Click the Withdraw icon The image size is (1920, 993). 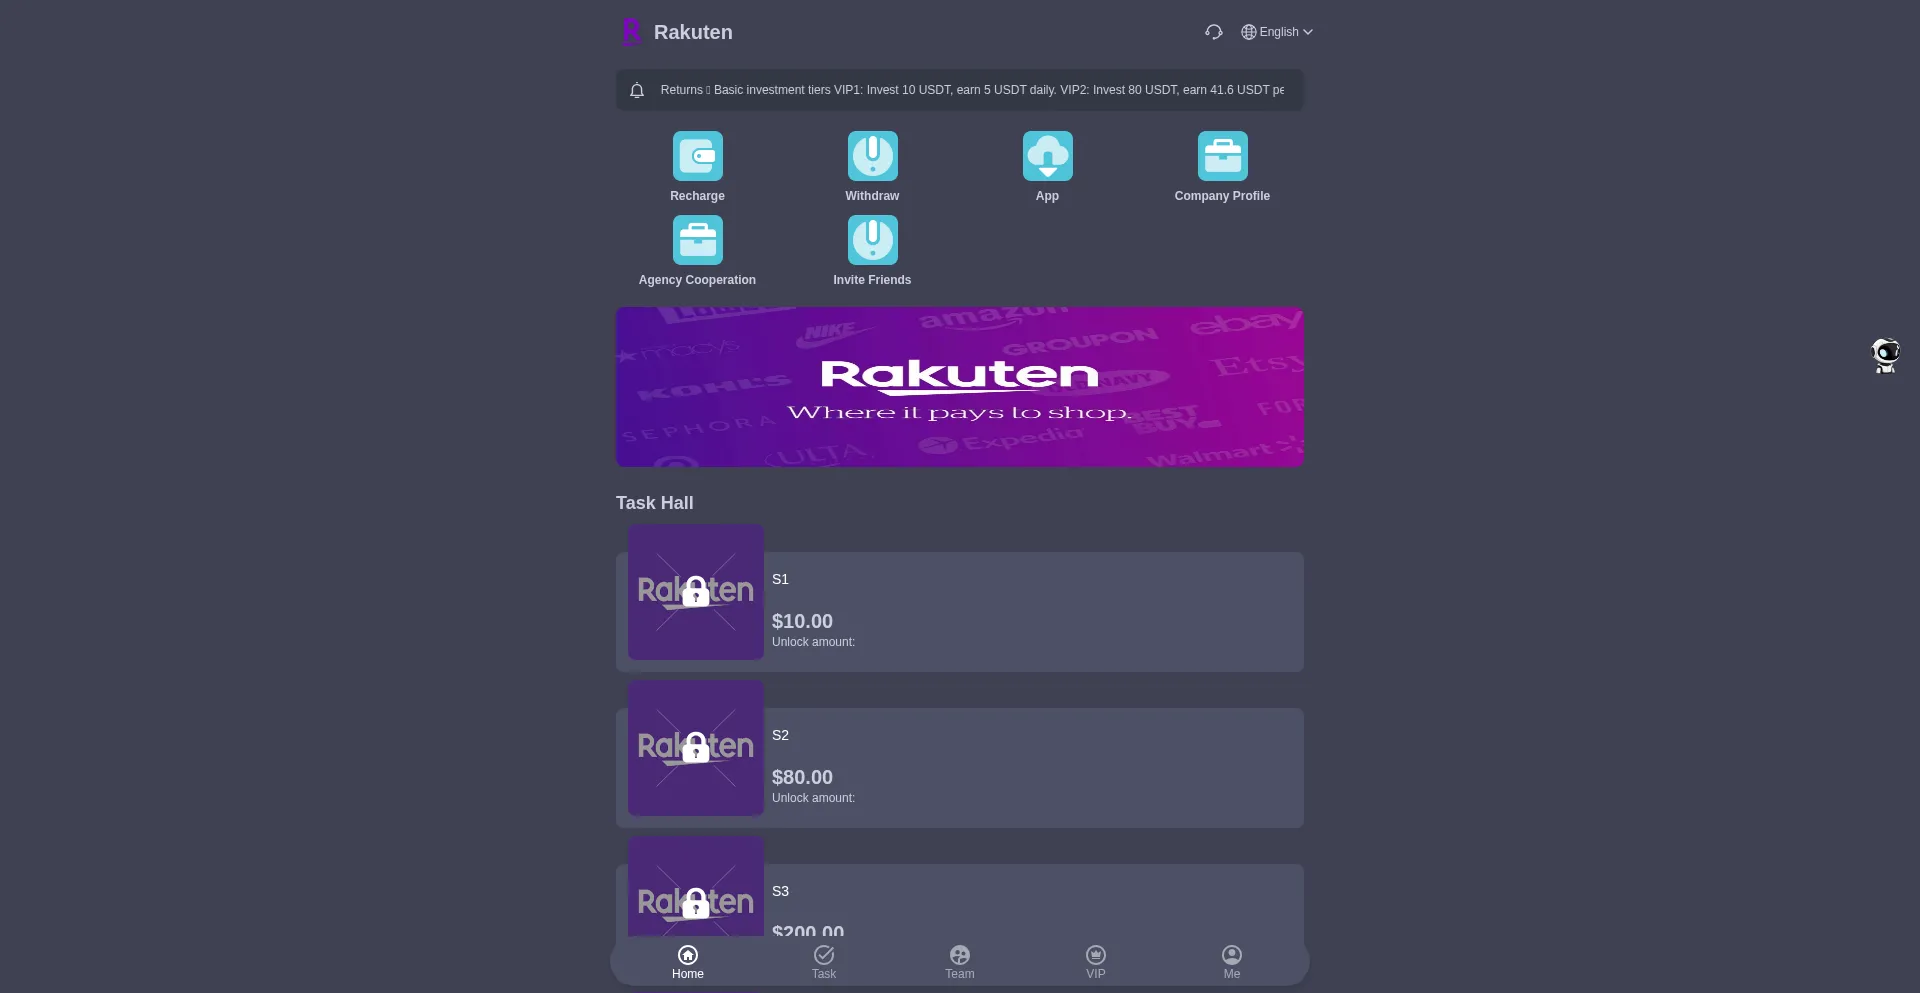coord(872,157)
